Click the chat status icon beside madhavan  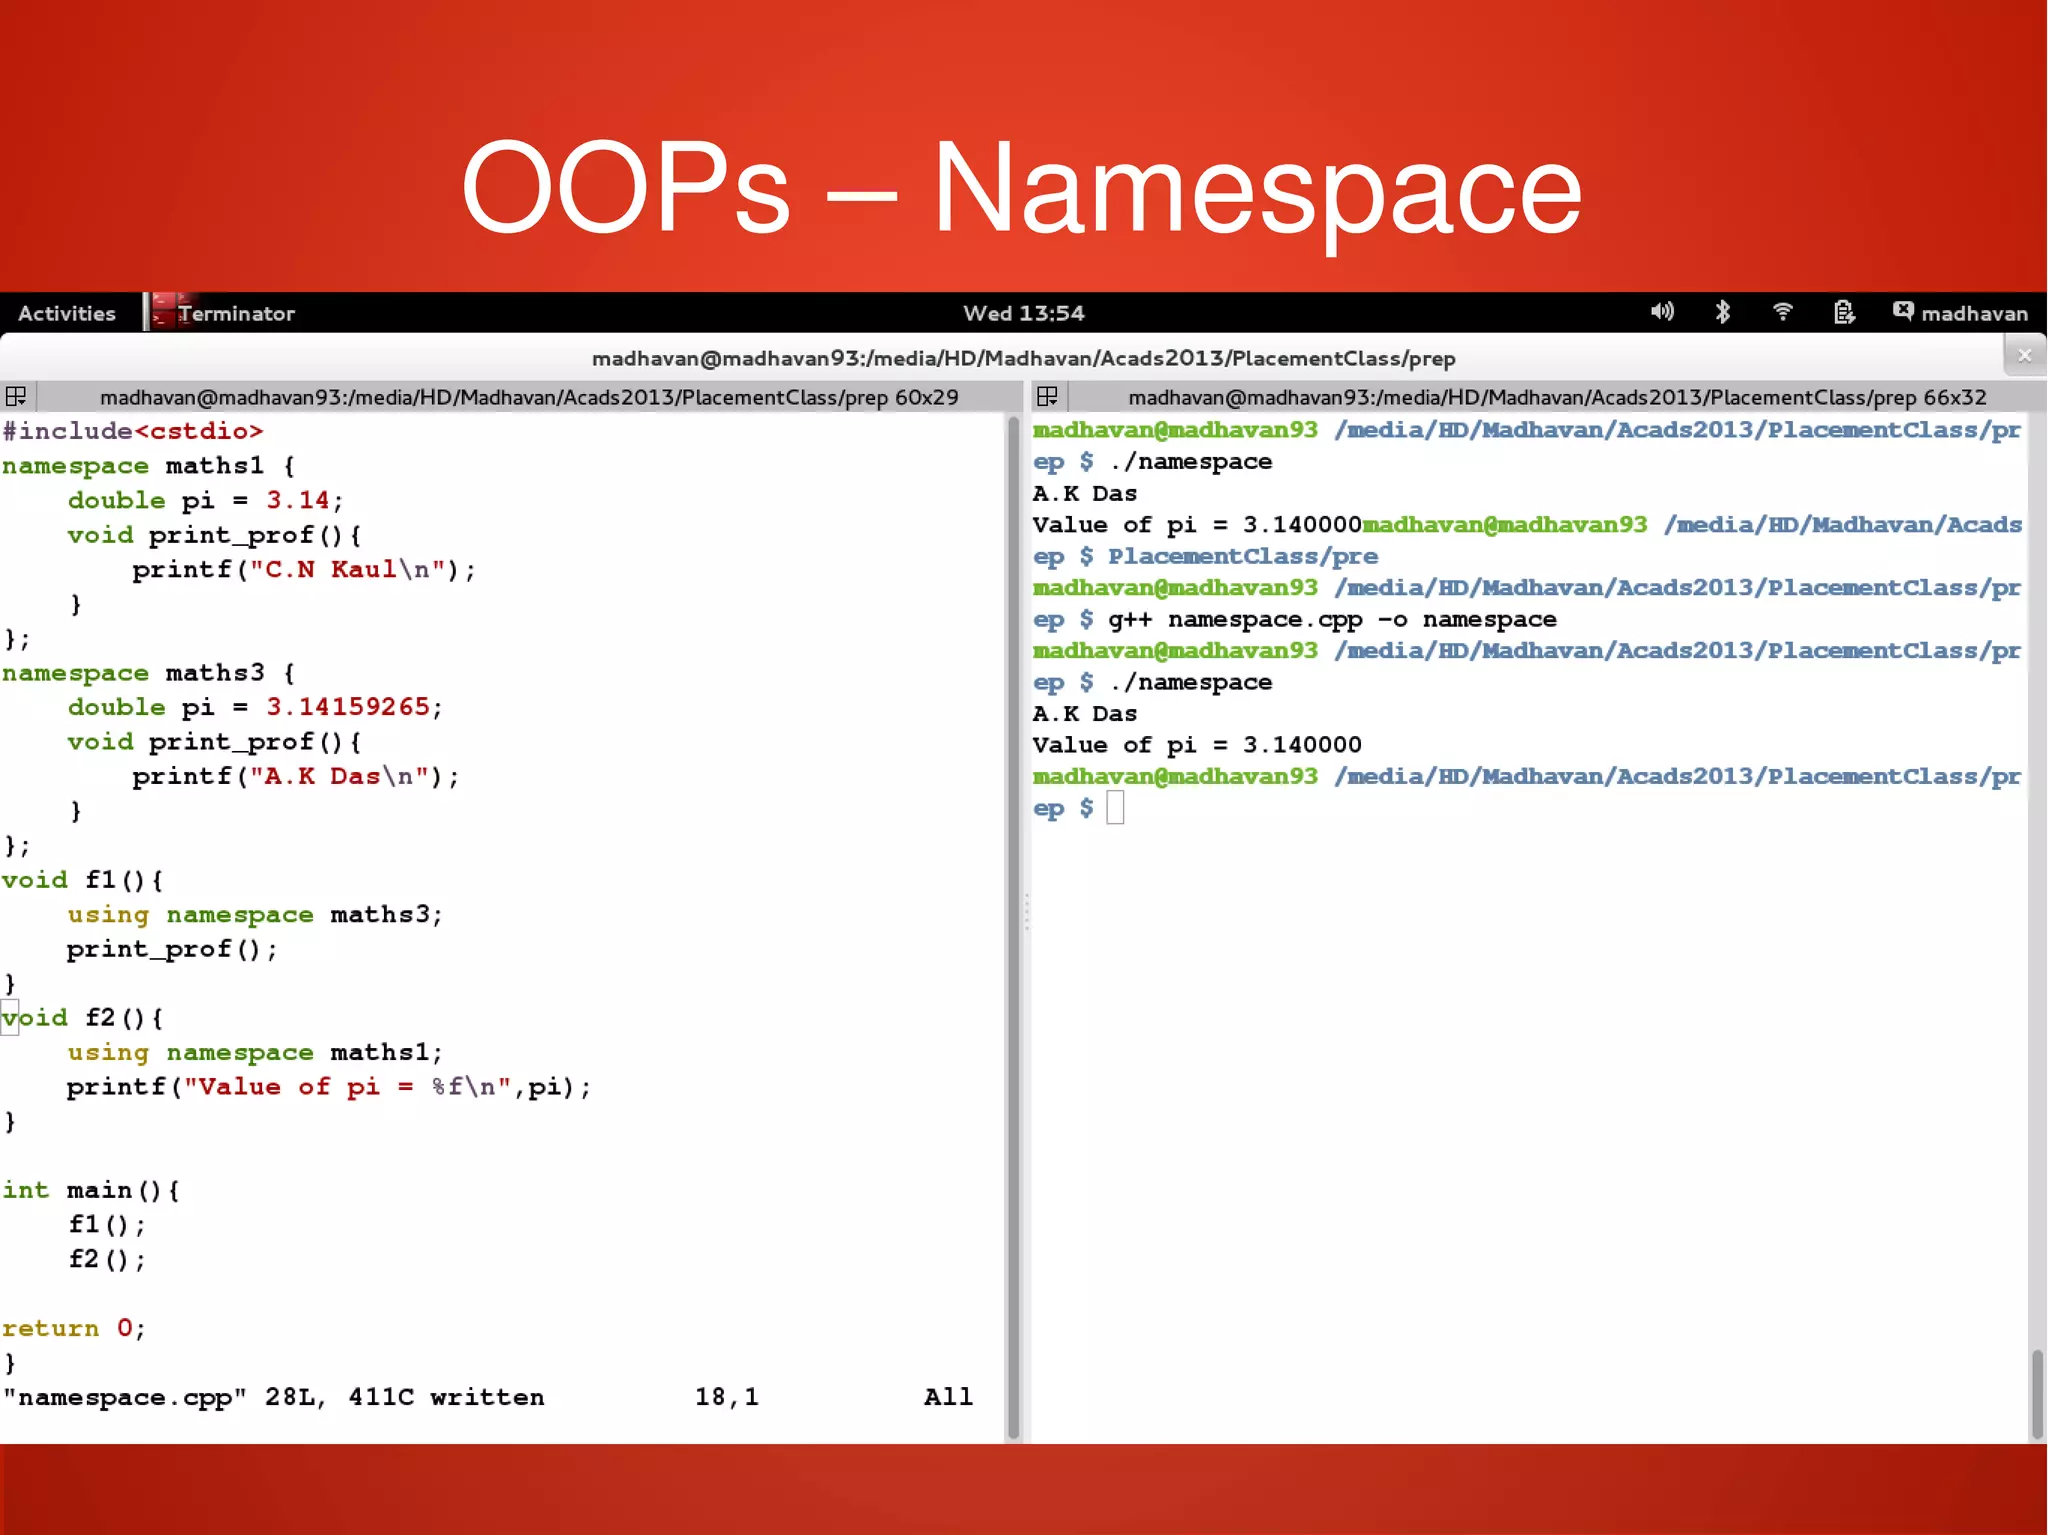pos(1902,311)
